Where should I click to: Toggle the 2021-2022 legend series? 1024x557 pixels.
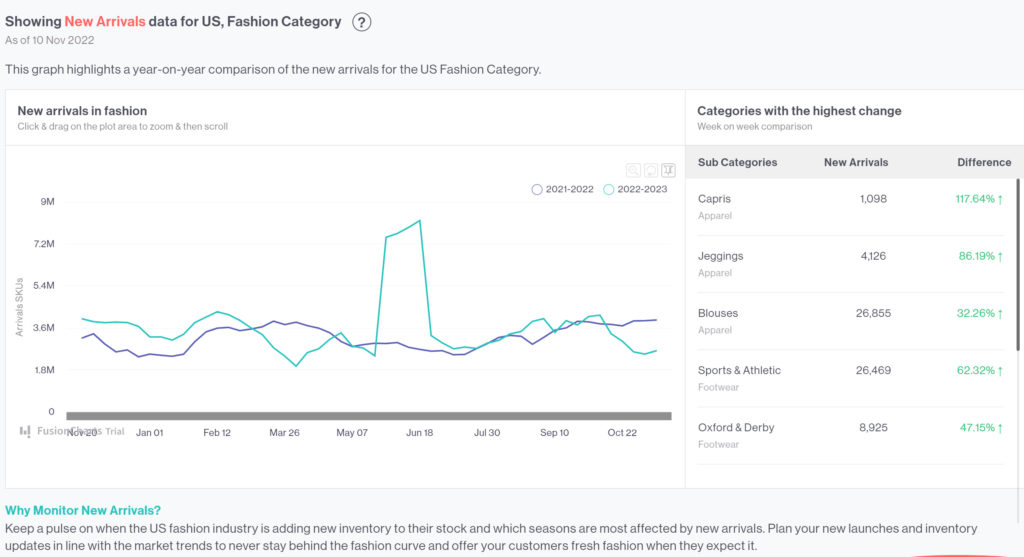point(564,189)
